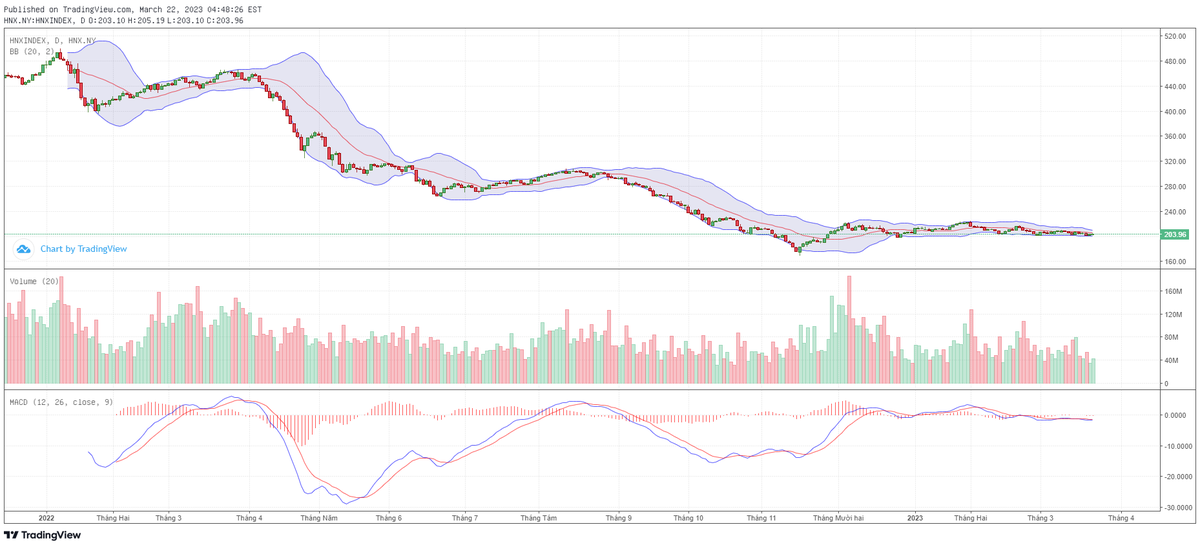
Task: Click the MACD (12, 26, close, 9) legend
Action: pyautogui.click(x=62, y=401)
